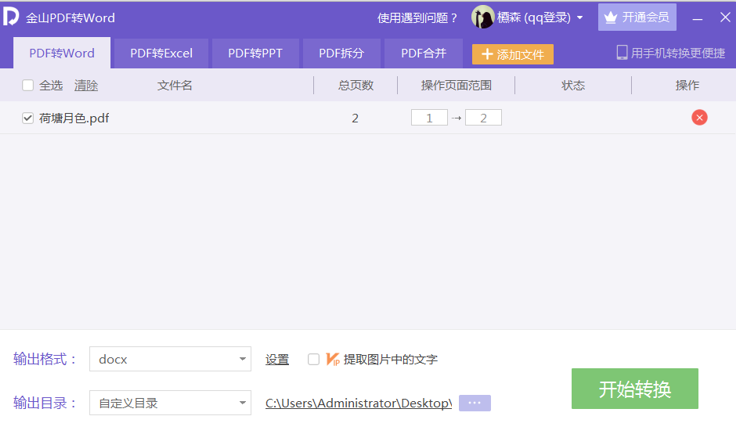Click the browse button with three dots

coord(475,403)
